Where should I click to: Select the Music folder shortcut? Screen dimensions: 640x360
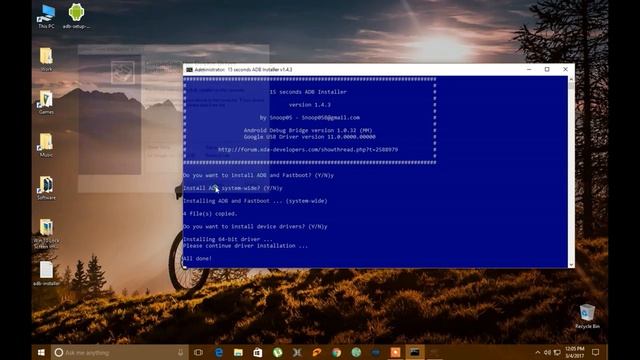[x=46, y=145]
